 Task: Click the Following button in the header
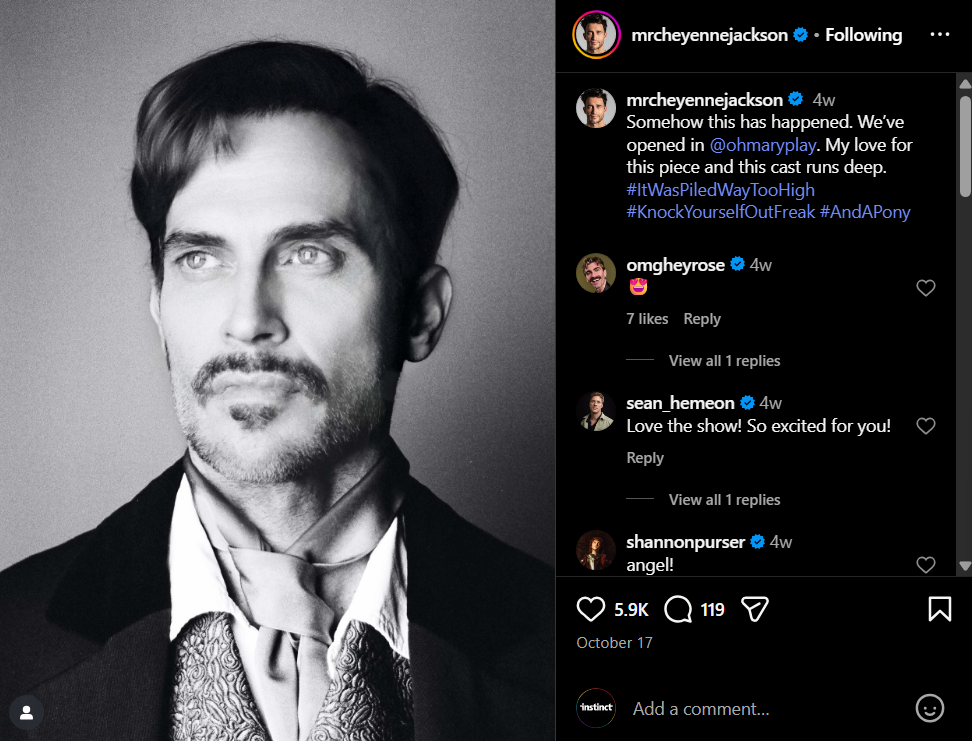[863, 35]
